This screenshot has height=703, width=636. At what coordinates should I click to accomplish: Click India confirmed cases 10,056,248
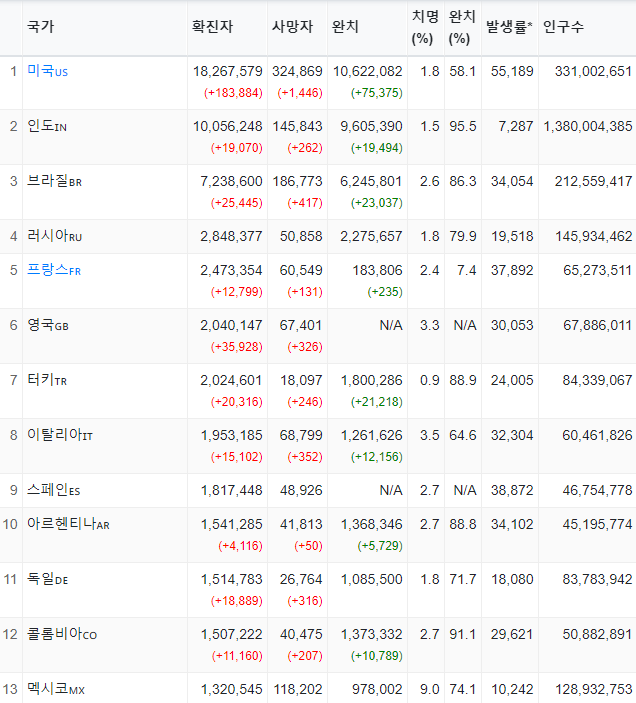[228, 126]
